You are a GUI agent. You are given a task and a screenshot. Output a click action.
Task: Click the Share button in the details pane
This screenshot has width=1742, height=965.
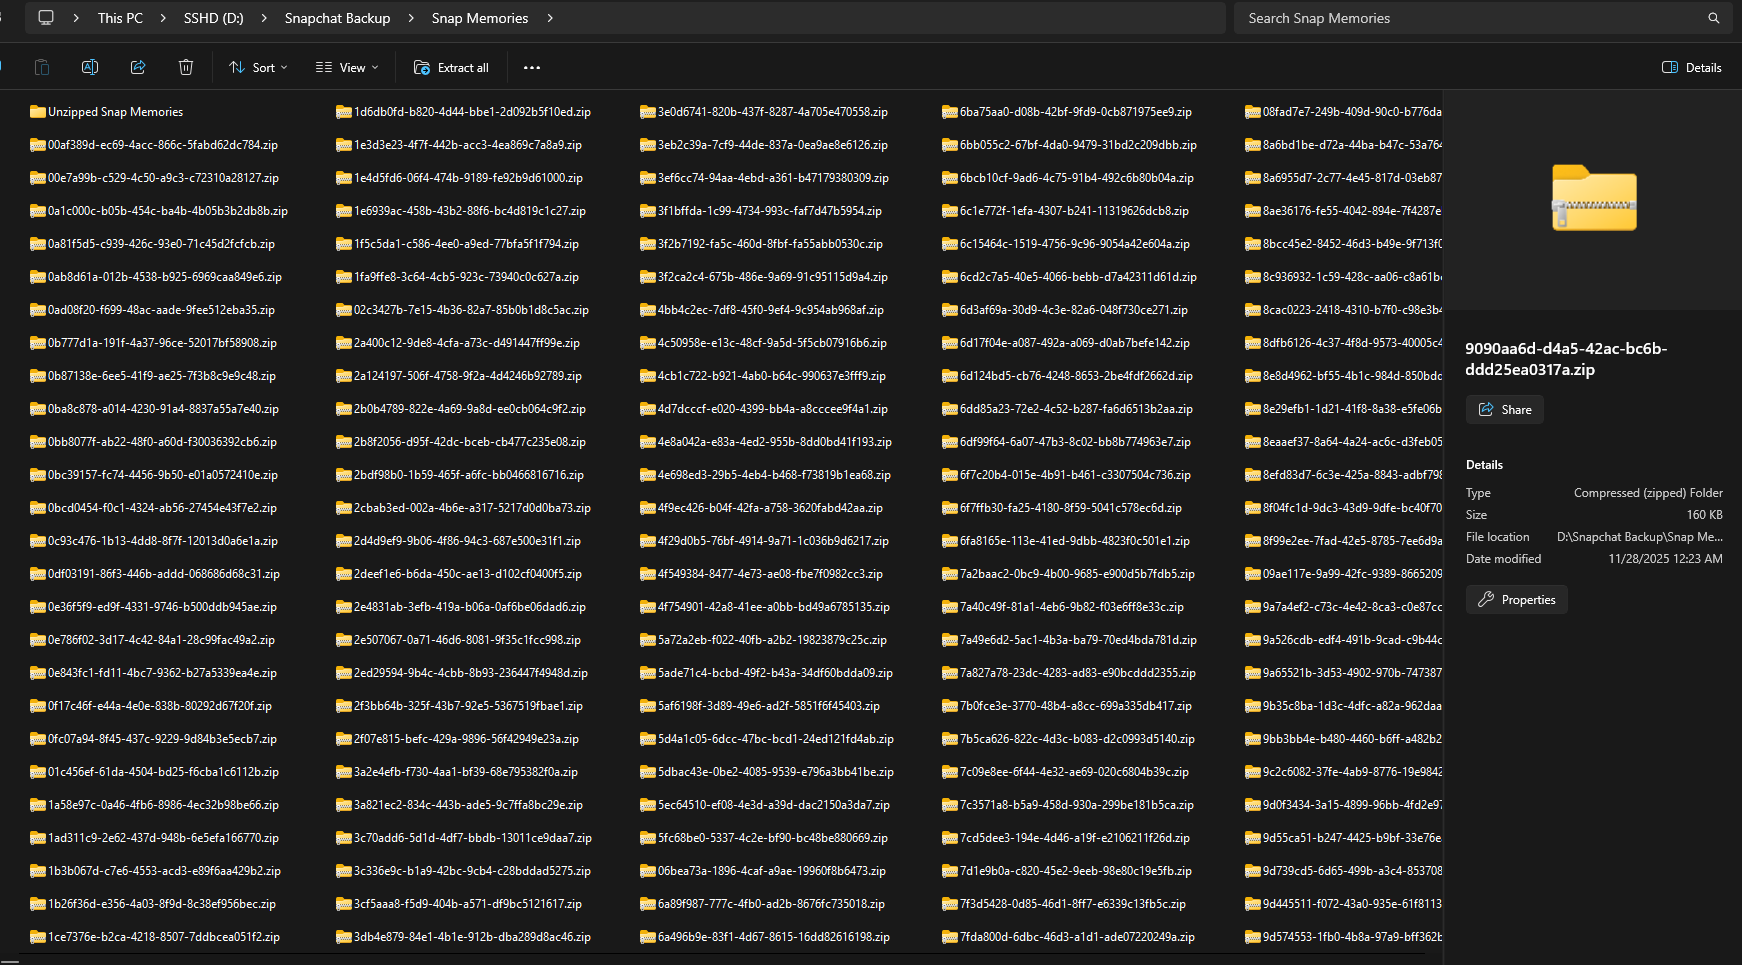tap(1504, 409)
